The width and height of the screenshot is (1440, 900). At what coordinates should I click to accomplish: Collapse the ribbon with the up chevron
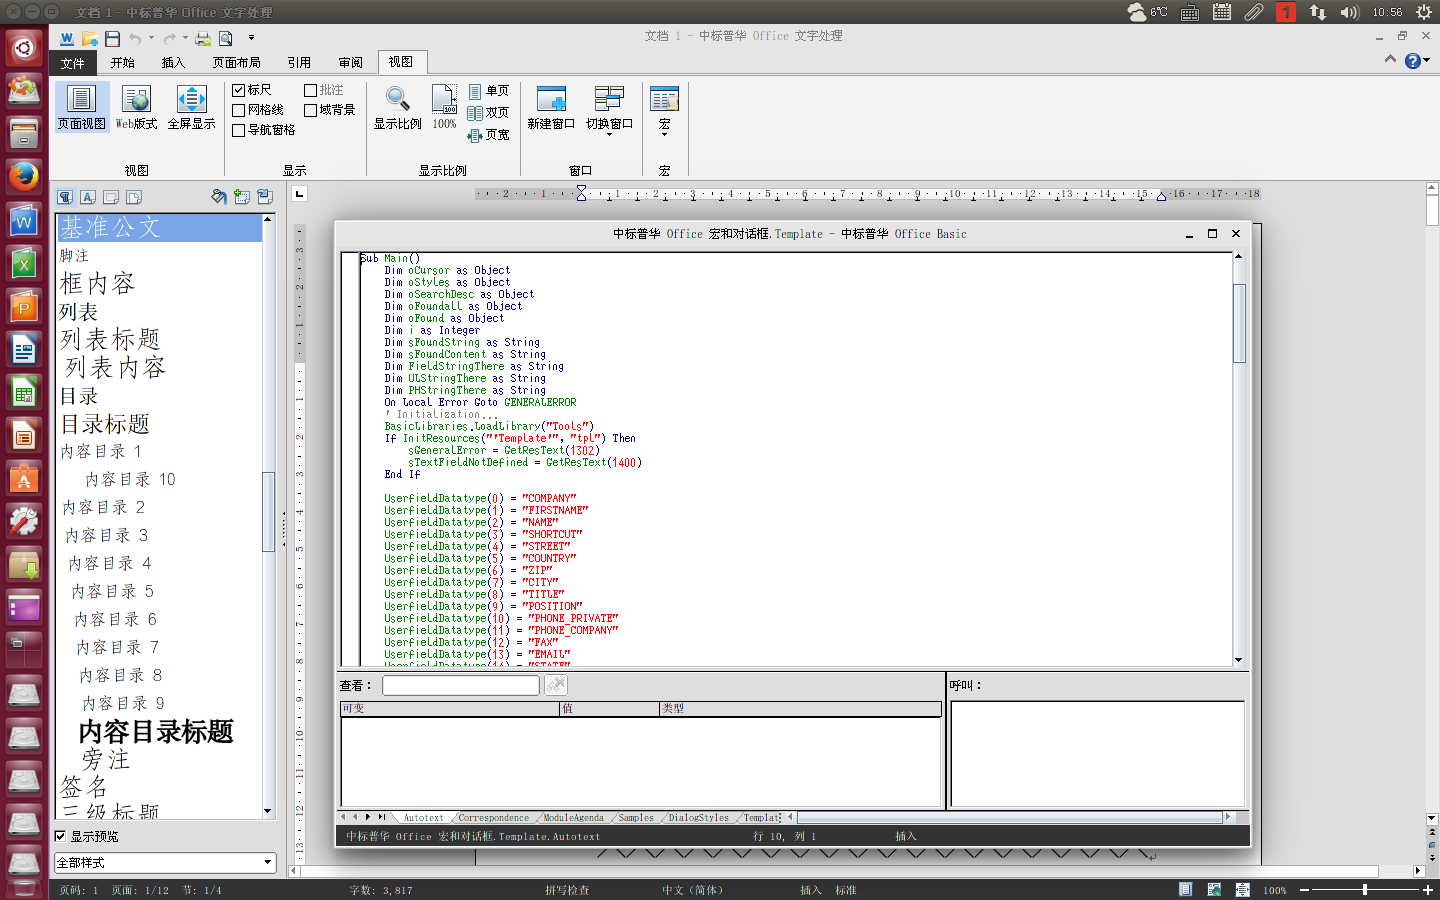coord(1390,60)
